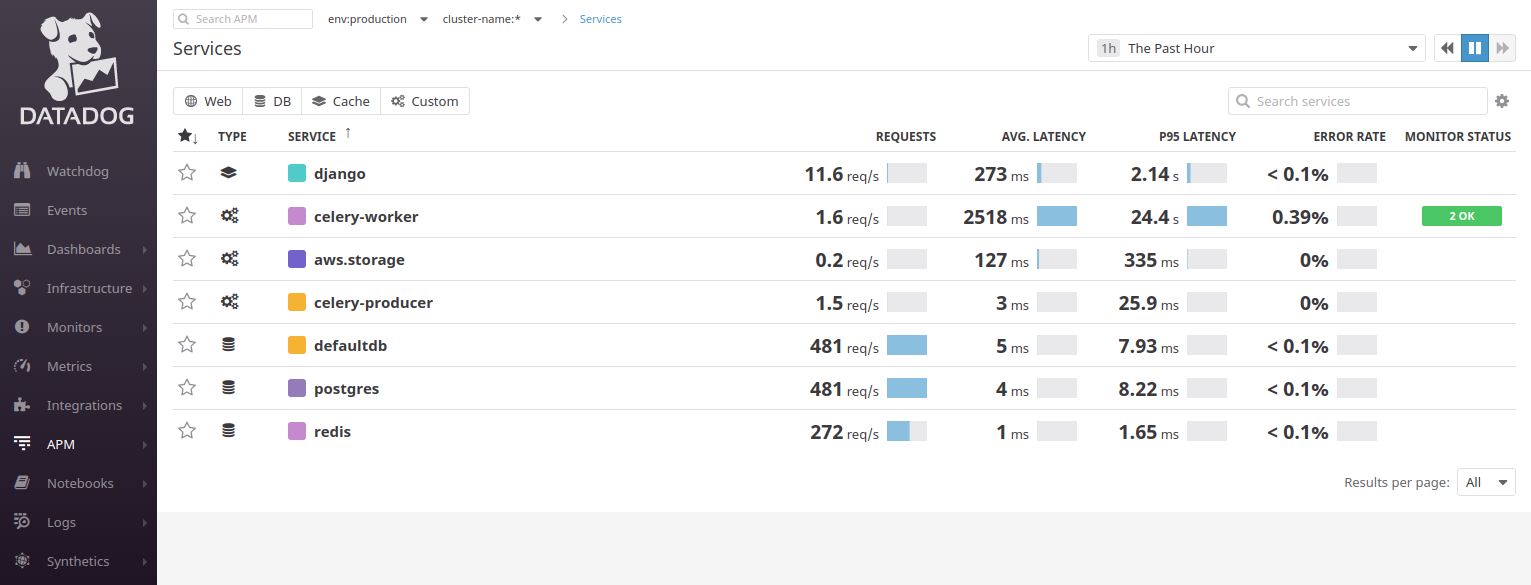Open Watchdog binoculars icon in sidebar
Screen dimensions: 1531x585
[x=22, y=171]
